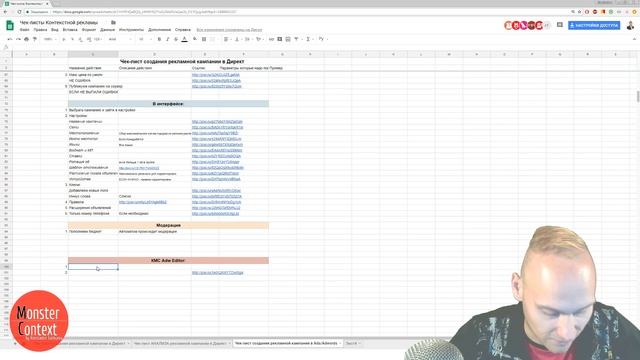Open the Вид menu

coord(55,30)
